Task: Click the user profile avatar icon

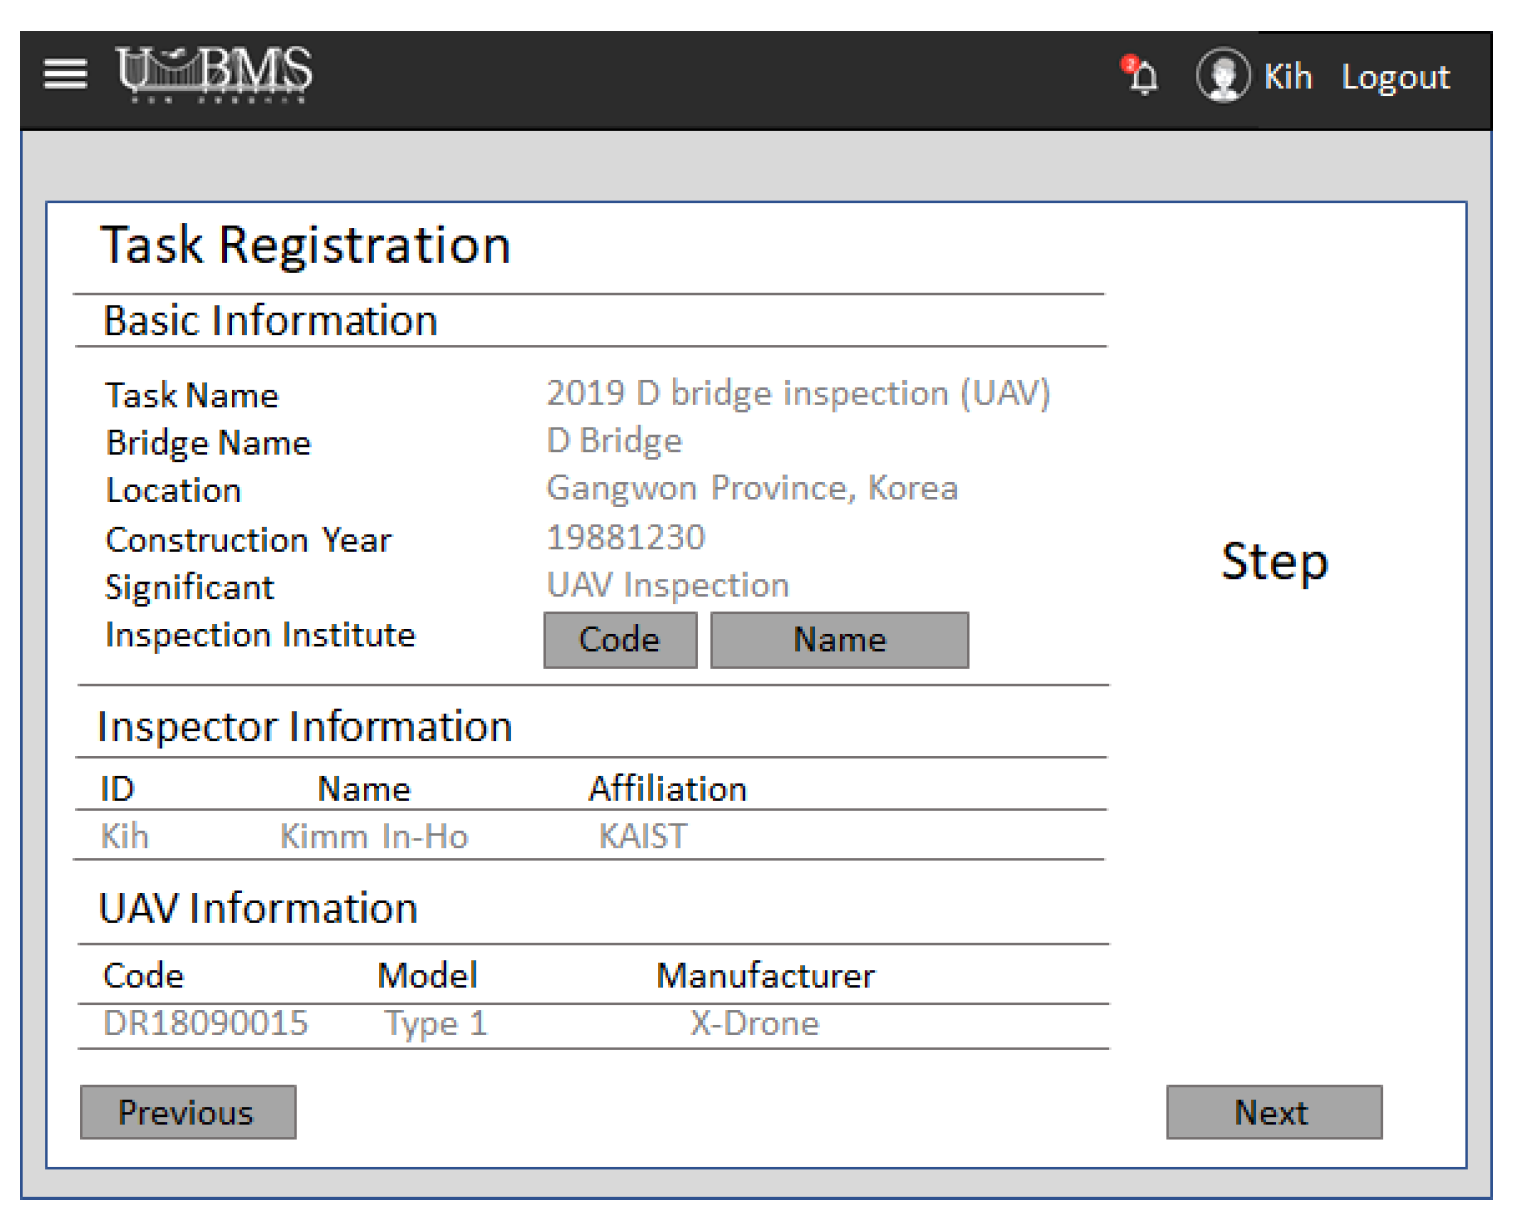Action: (1222, 76)
